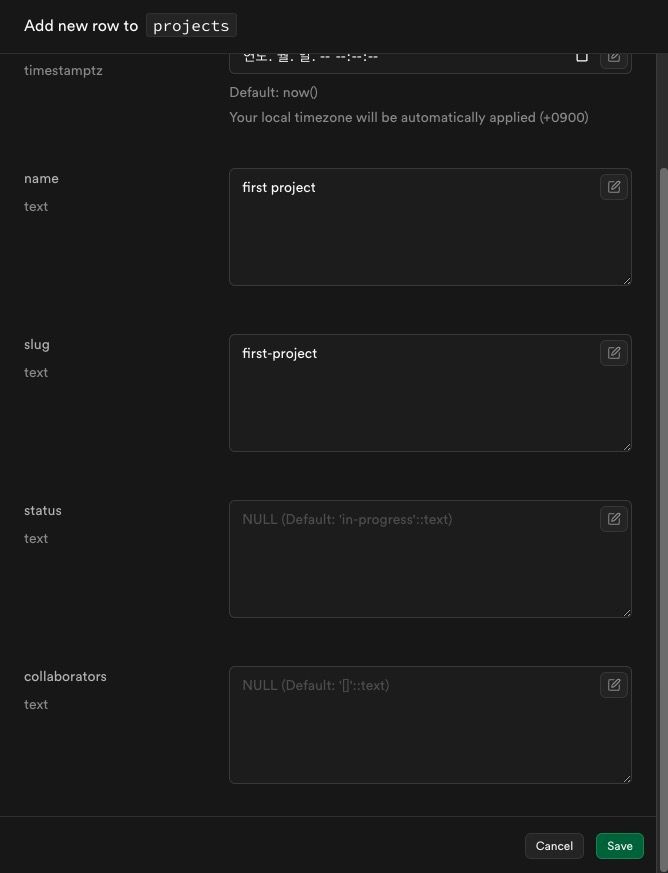
Task: Click the vertical scrollbar of the form panel
Action: (663, 490)
